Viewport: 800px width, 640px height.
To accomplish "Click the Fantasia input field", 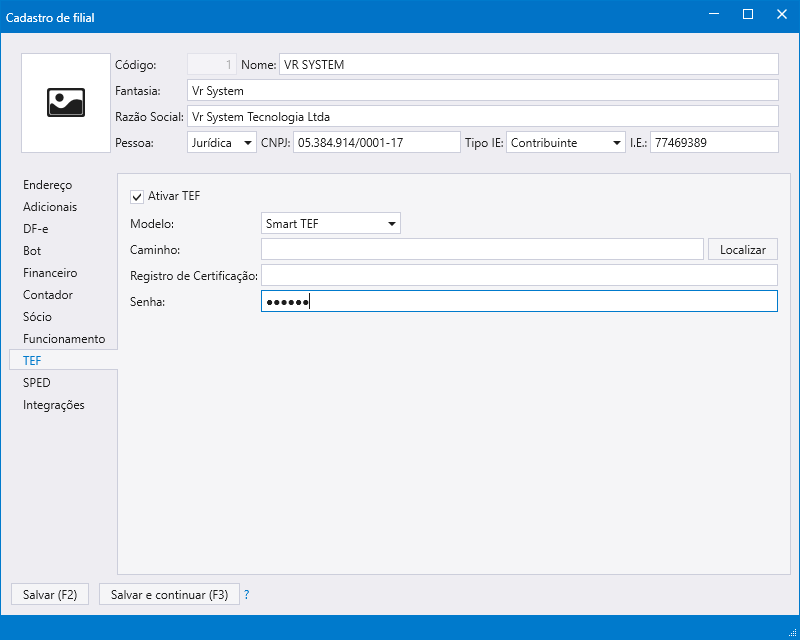I will tap(483, 90).
